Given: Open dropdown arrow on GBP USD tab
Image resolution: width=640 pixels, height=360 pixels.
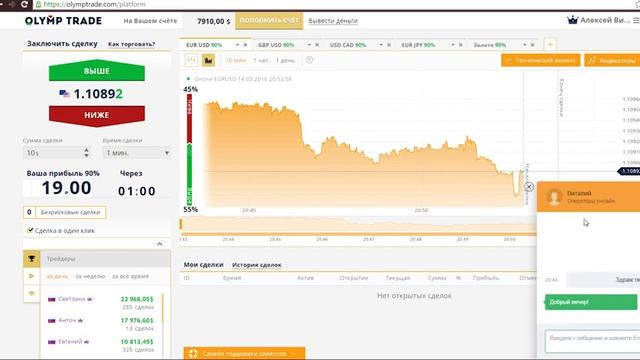Looking at the screenshot, I should click(x=309, y=45).
